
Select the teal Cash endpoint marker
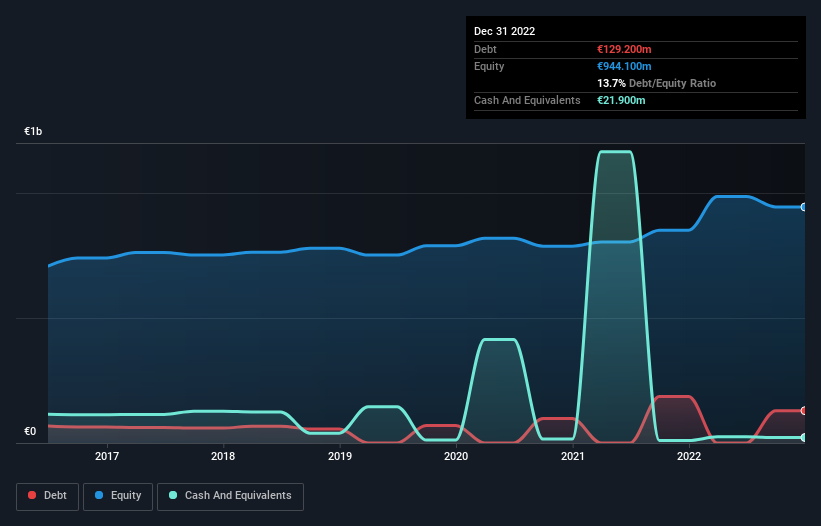click(804, 438)
